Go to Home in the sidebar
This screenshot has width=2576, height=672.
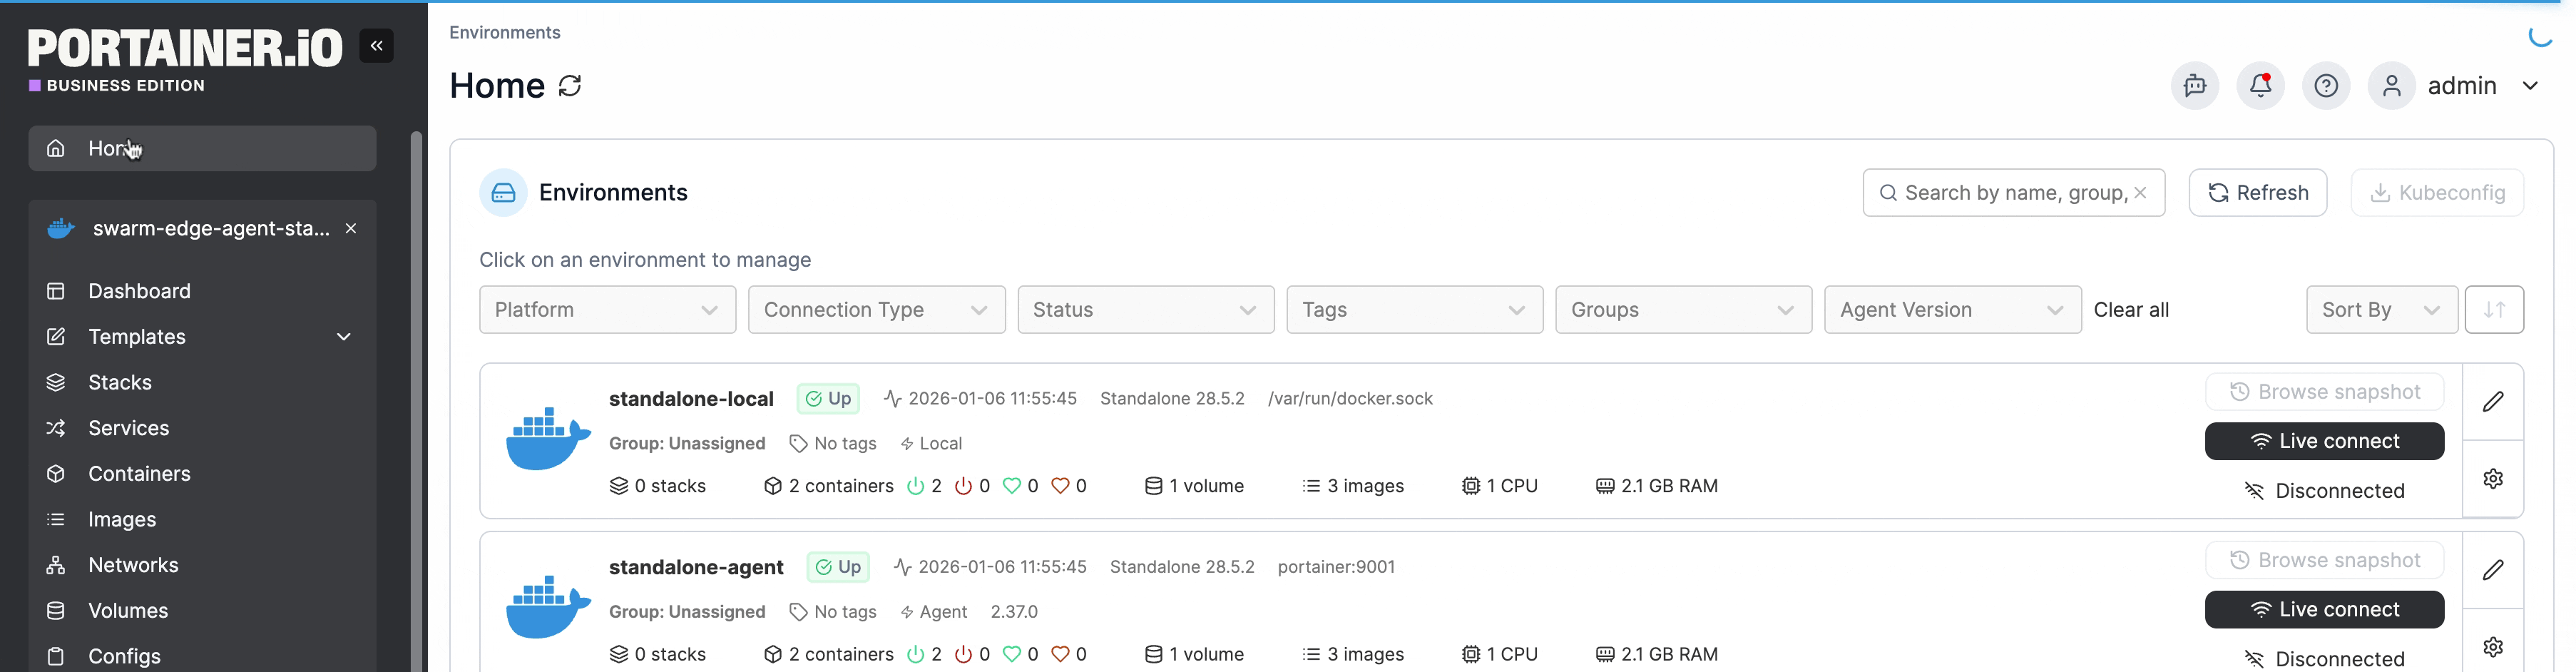pos(202,149)
